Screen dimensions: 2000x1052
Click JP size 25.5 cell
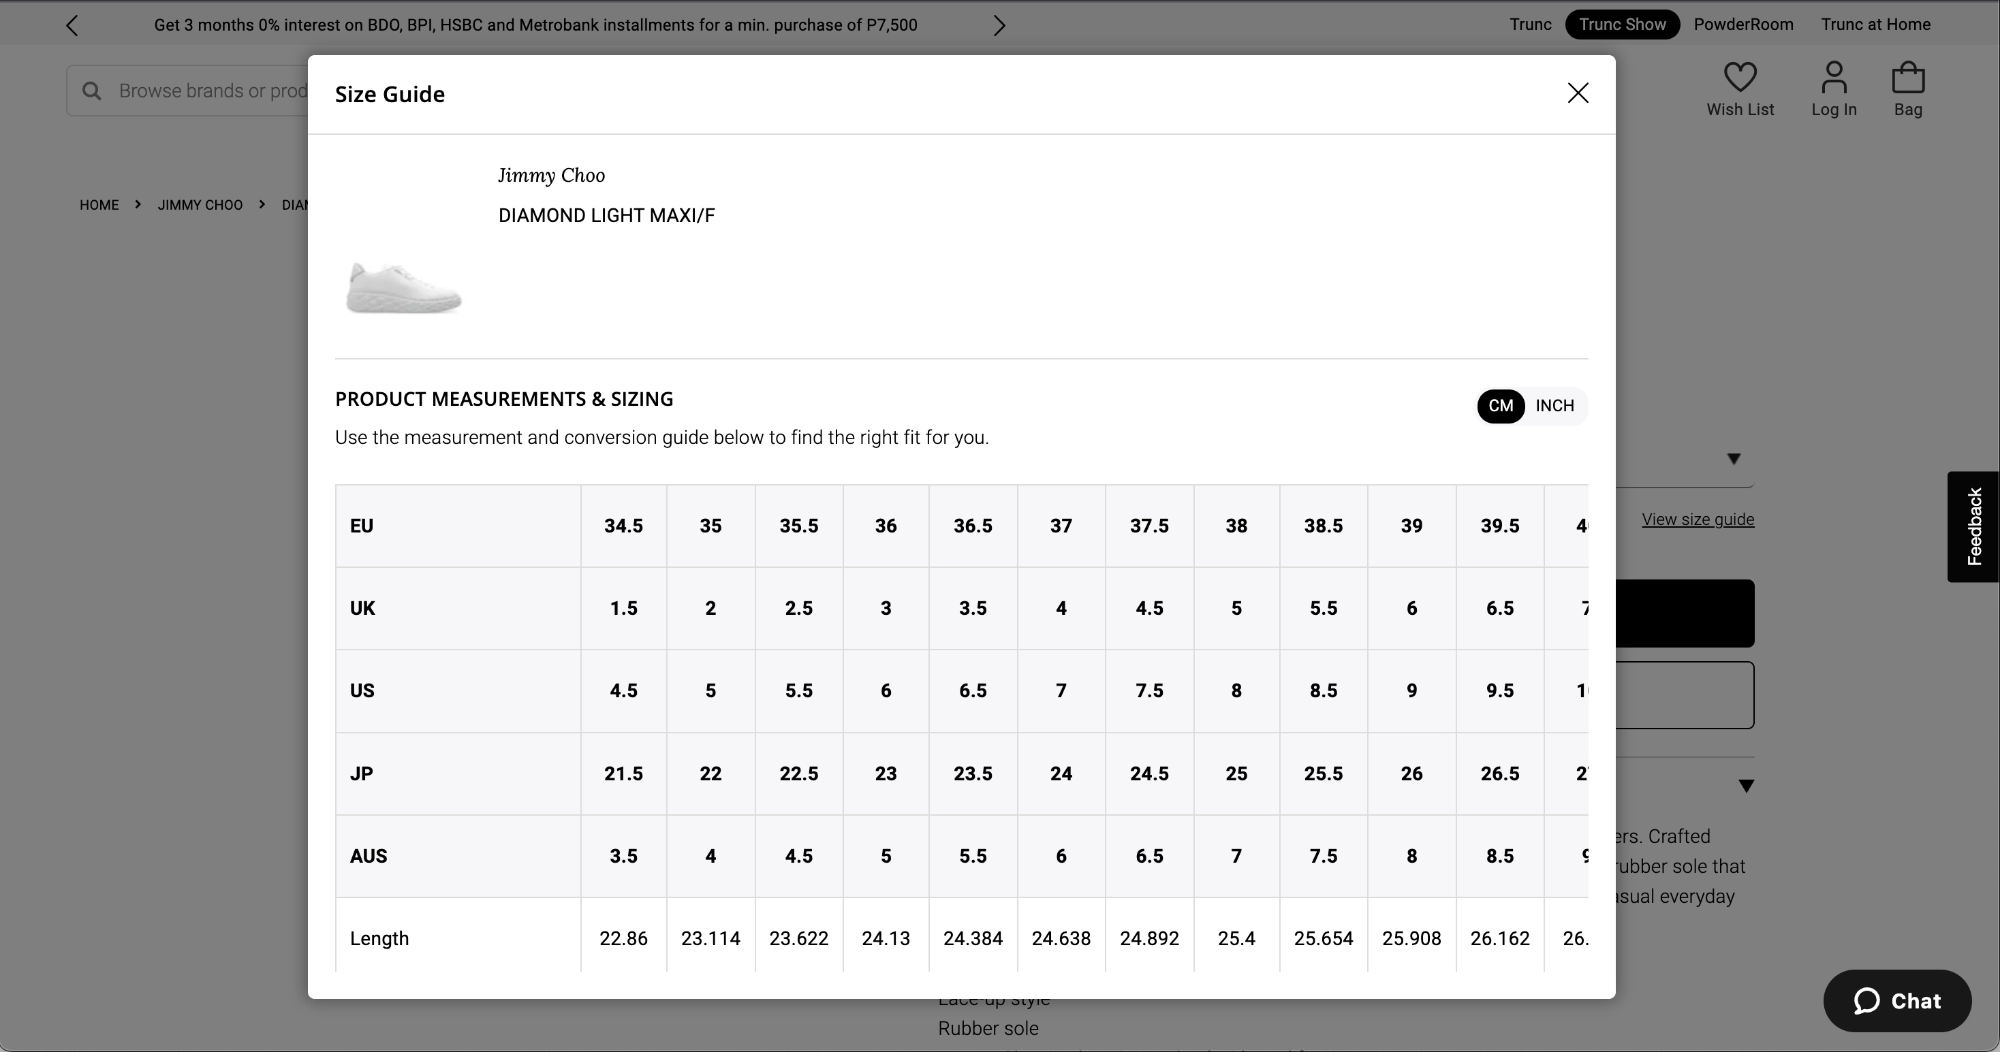coord(1323,773)
